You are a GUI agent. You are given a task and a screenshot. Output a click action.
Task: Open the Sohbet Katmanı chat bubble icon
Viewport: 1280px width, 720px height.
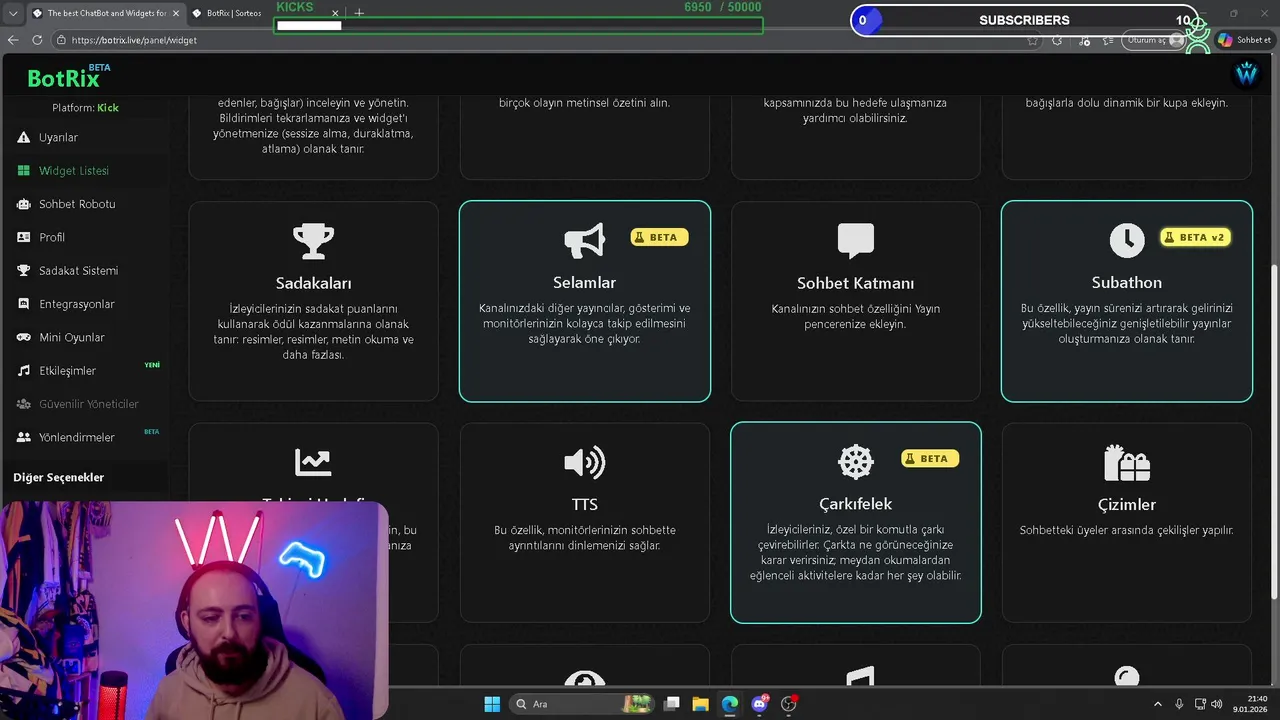(856, 241)
